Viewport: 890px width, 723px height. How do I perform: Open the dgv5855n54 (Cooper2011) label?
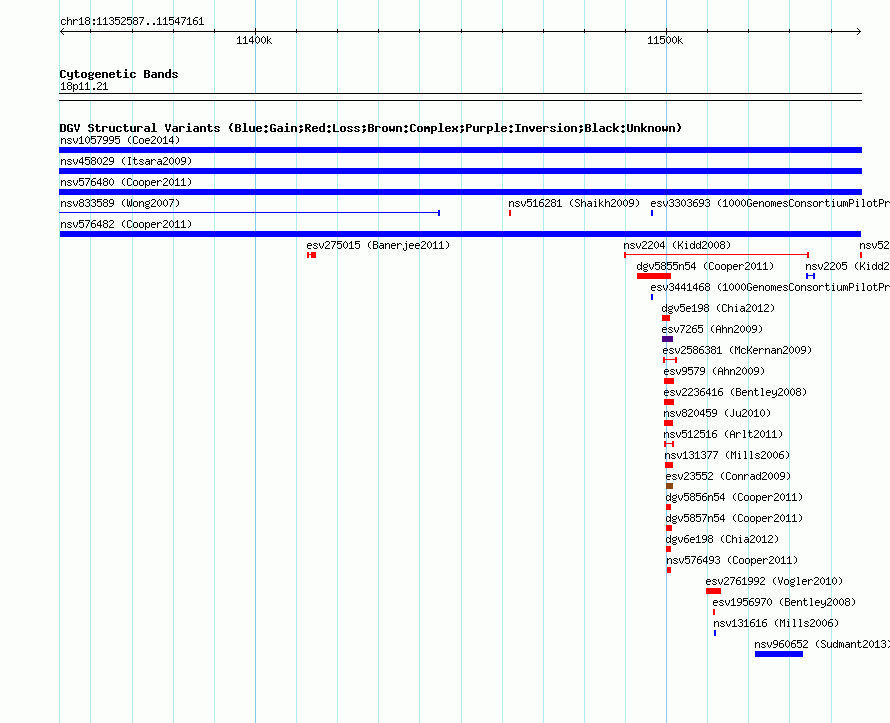[705, 266]
